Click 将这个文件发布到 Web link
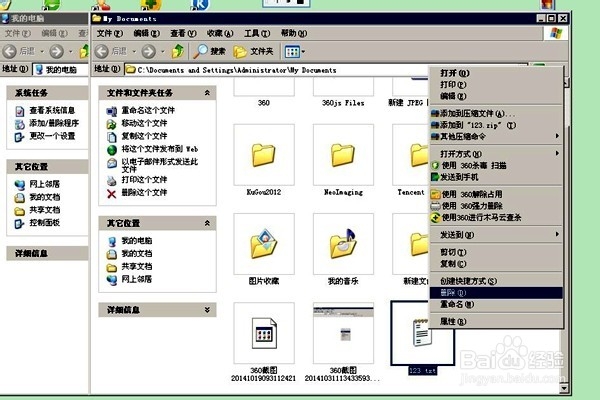 (160, 149)
